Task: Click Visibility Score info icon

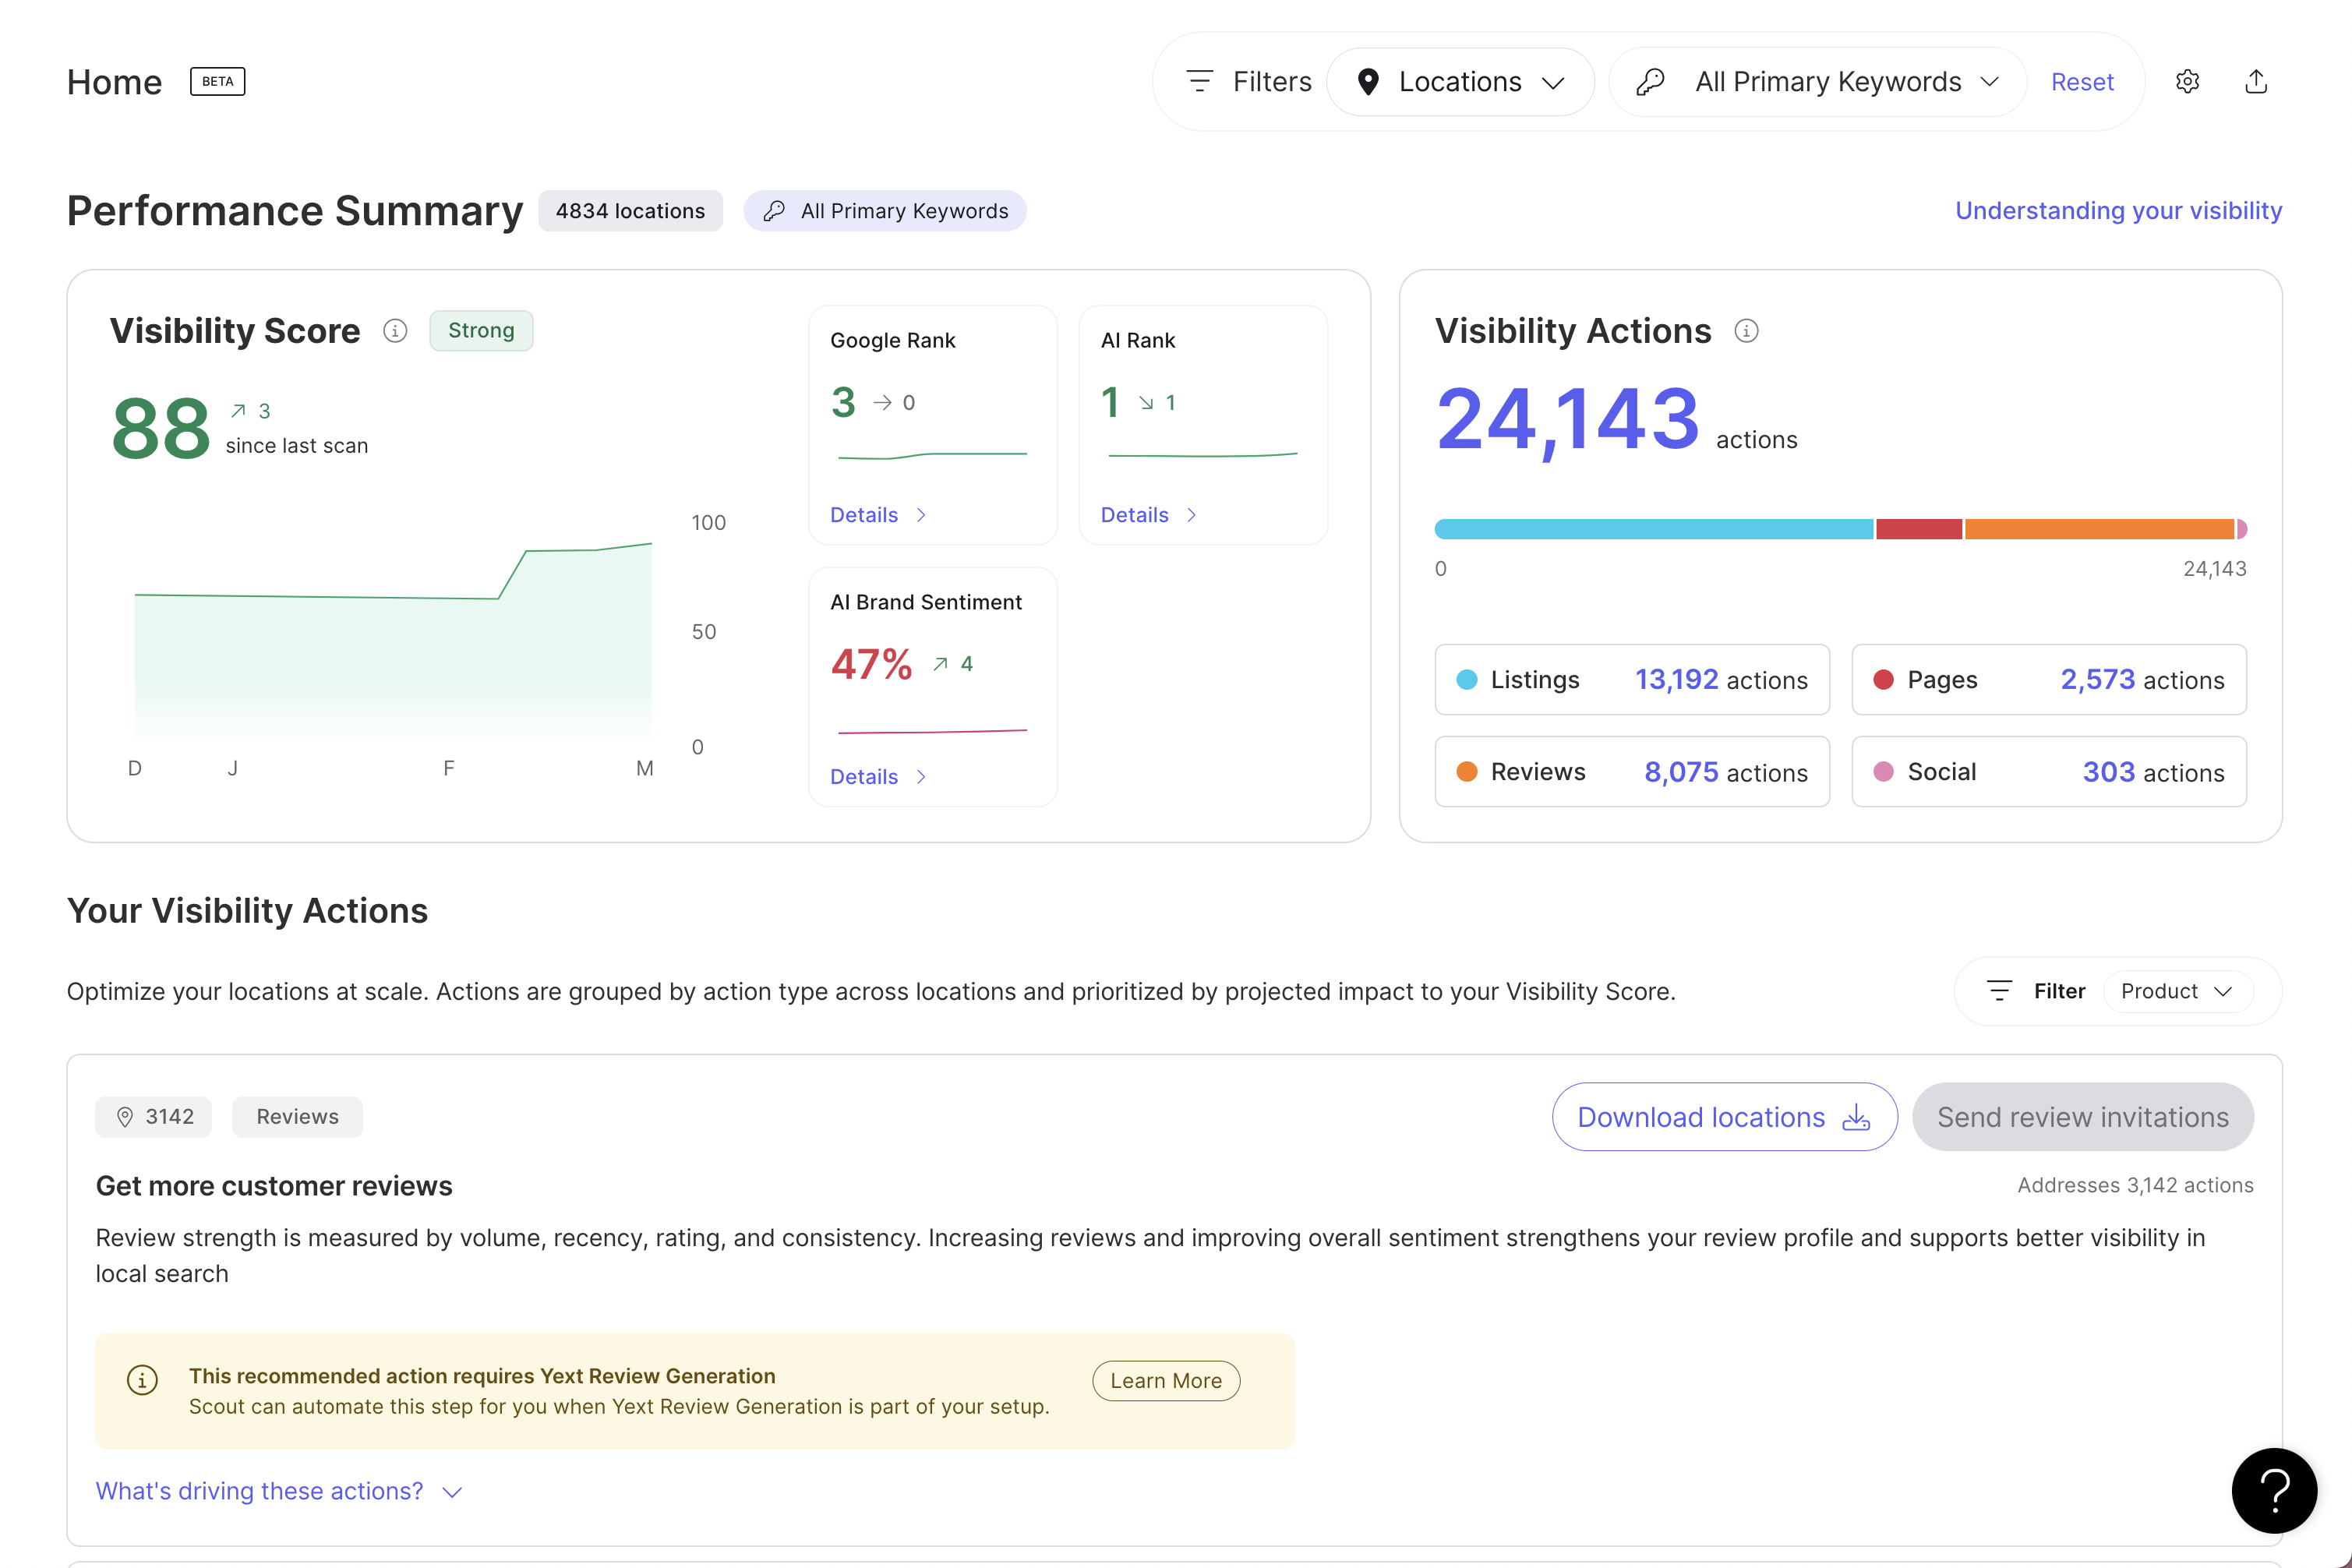Action: pyautogui.click(x=395, y=331)
